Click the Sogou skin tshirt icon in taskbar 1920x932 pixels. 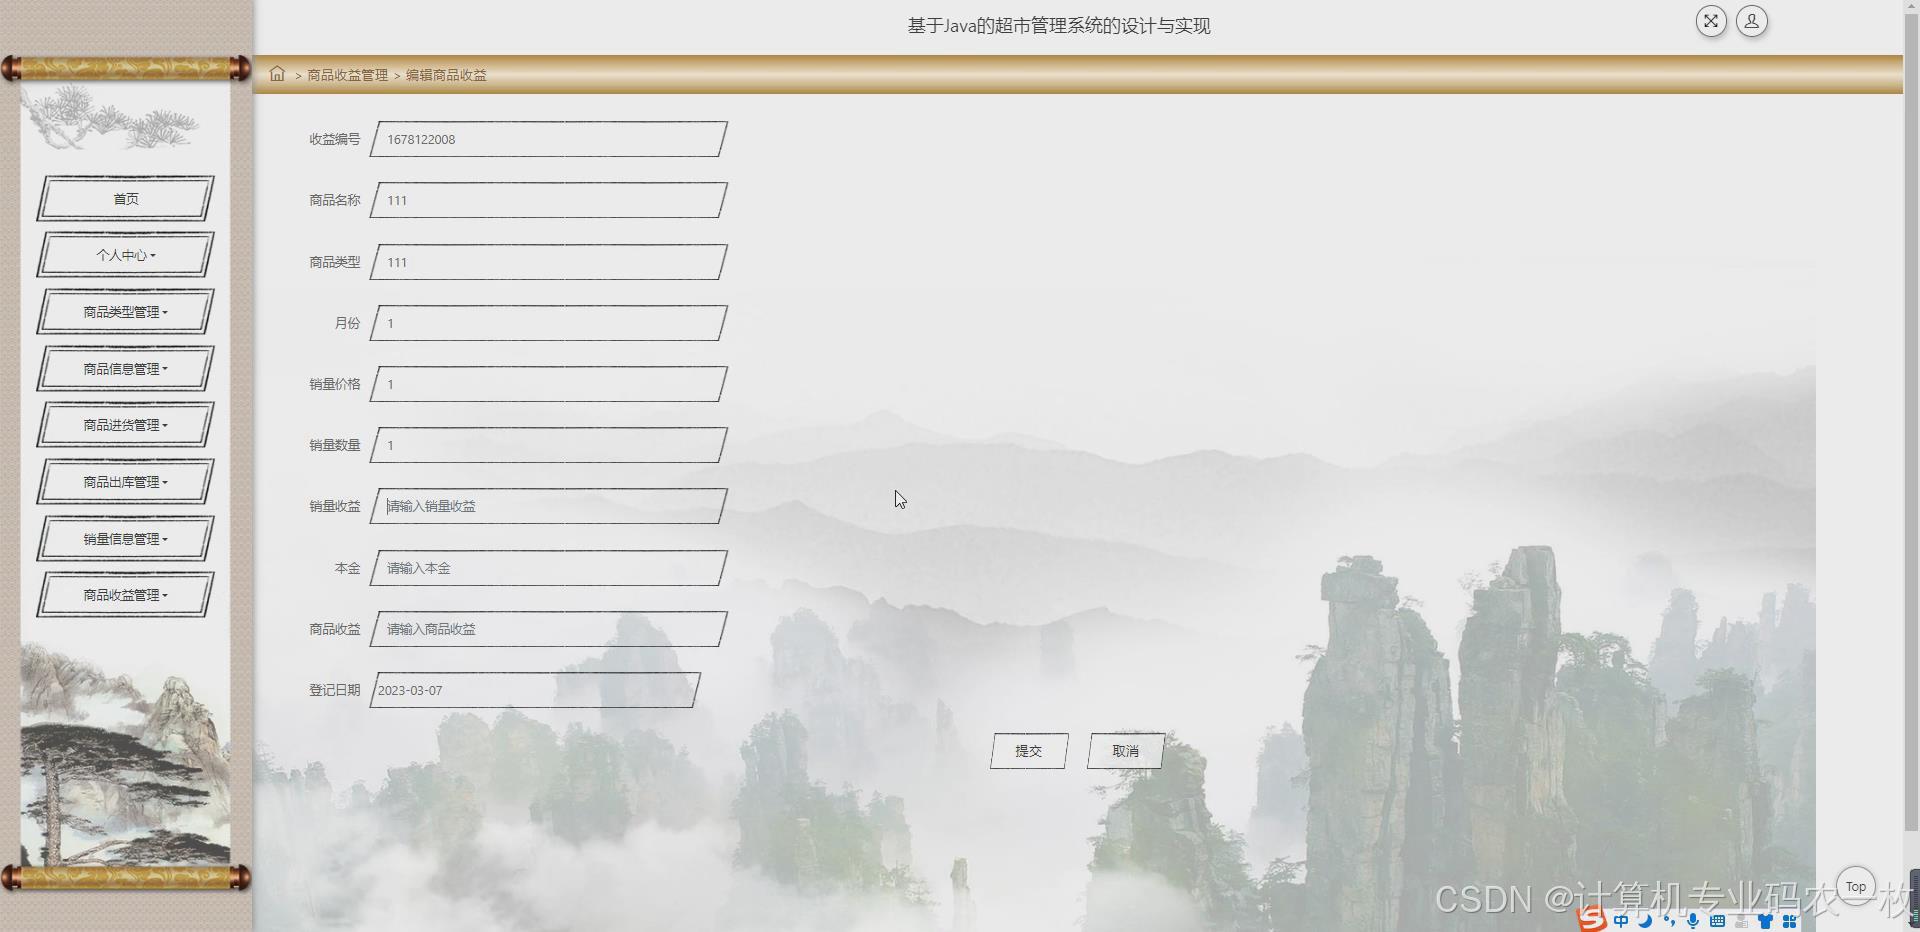(x=1765, y=921)
